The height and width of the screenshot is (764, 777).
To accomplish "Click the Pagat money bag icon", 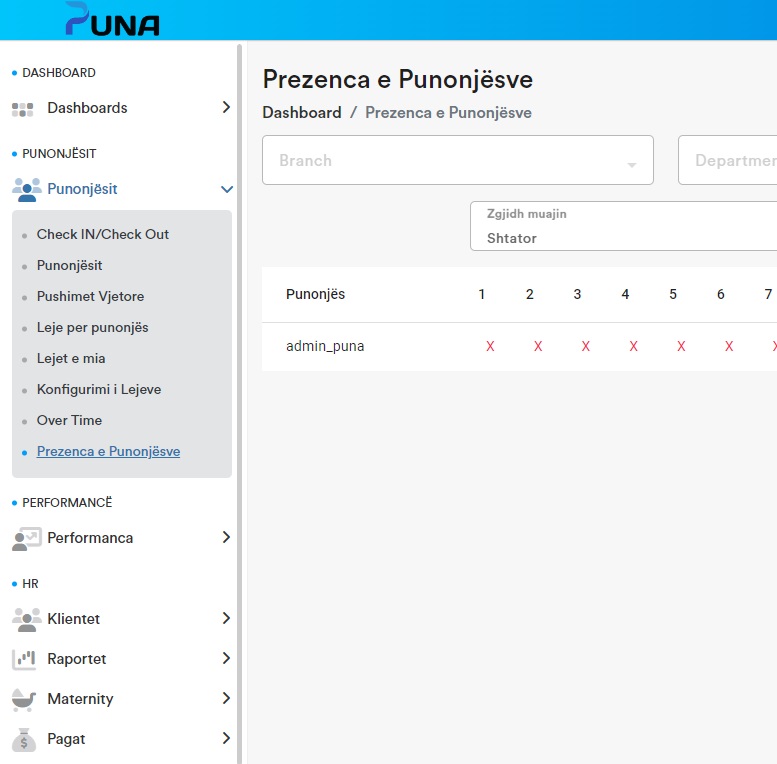I will 24,740.
